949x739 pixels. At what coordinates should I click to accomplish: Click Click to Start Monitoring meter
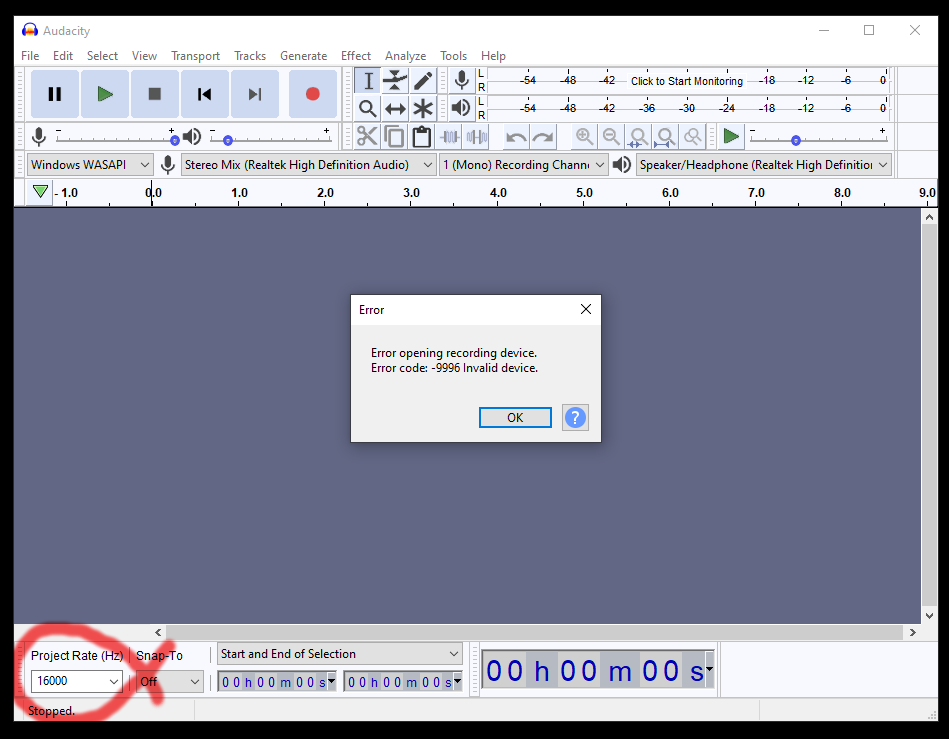pos(687,81)
